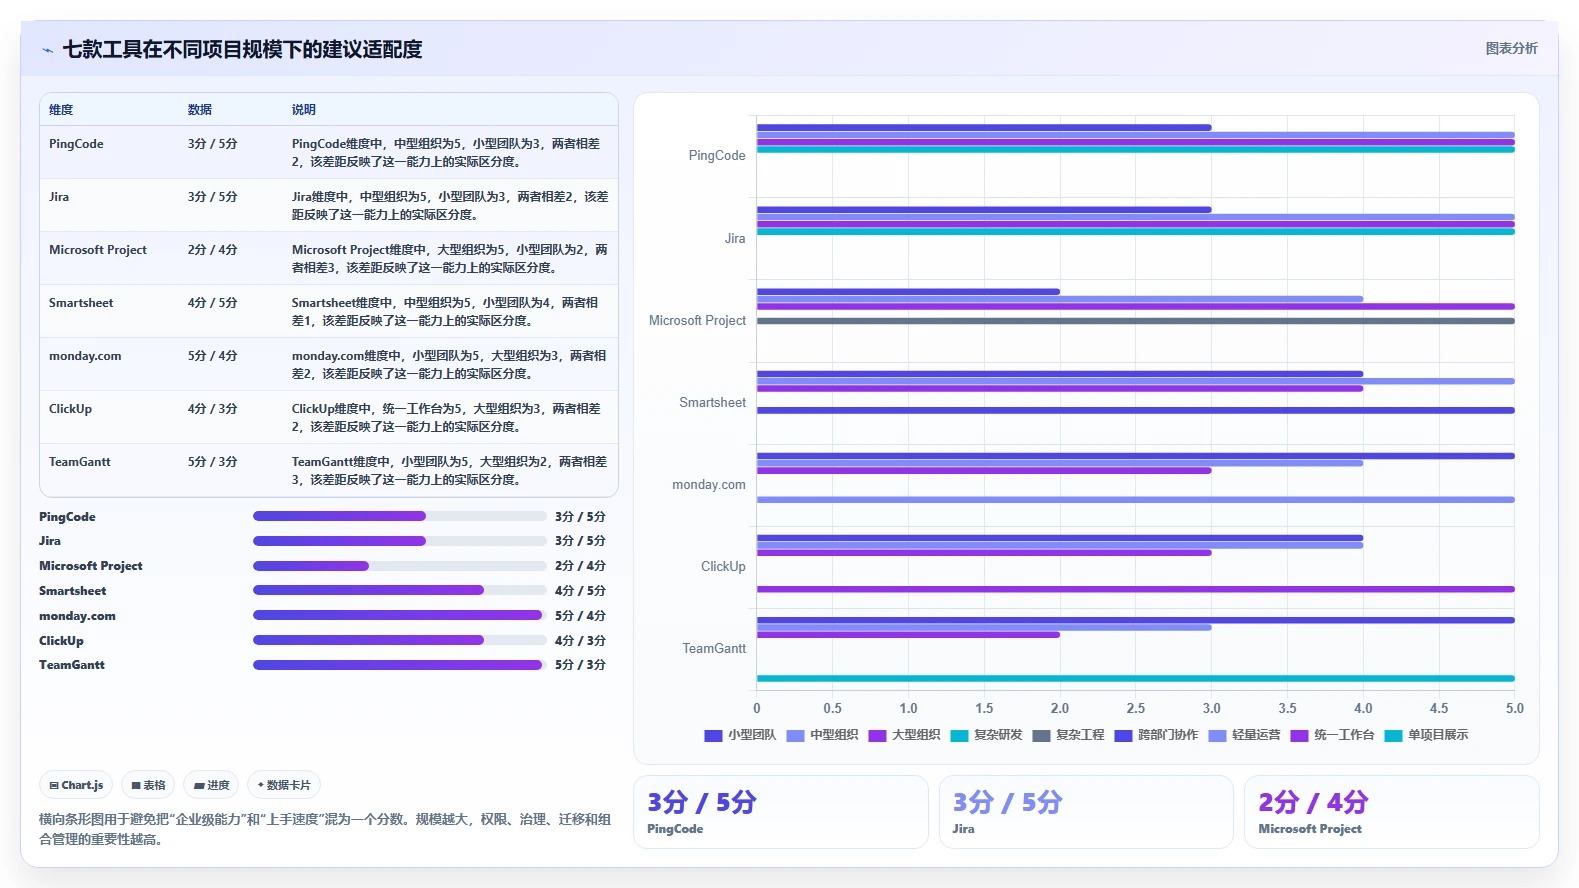The height and width of the screenshot is (888, 1579).
Task: Hide the 复杂工程 legend series
Action: pos(1068,735)
